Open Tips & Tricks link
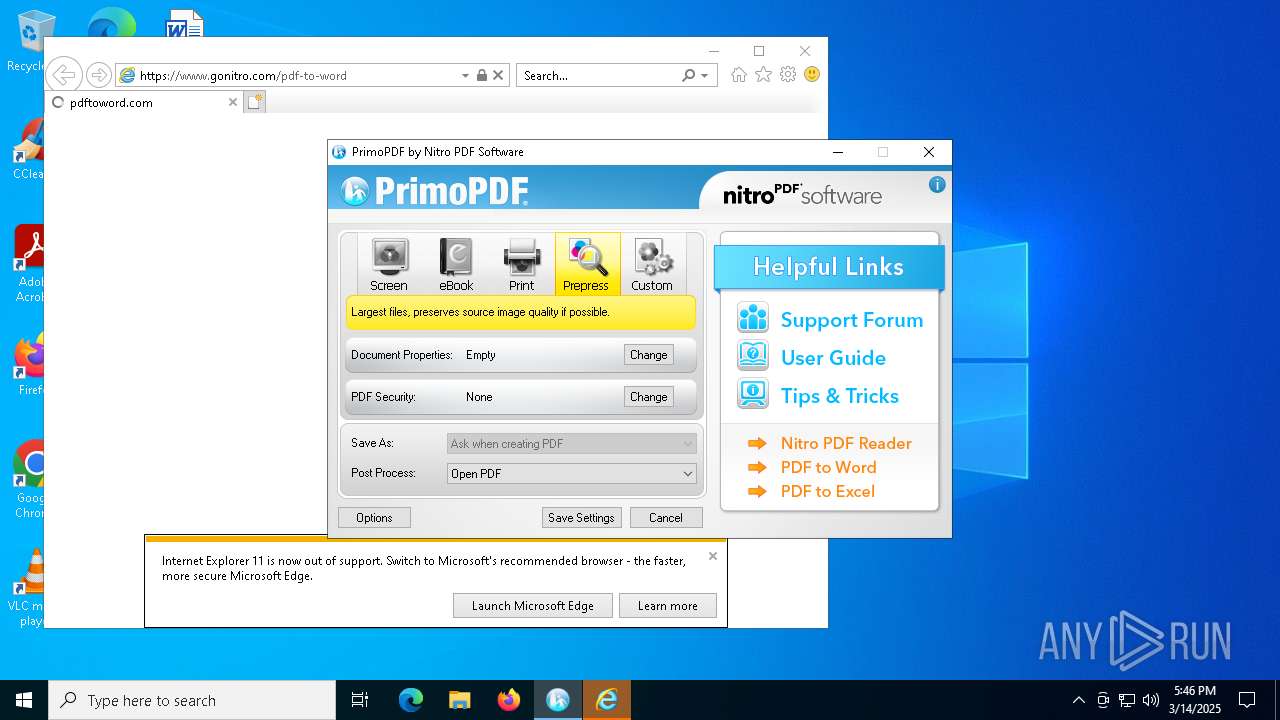Image resolution: width=1280 pixels, height=720 pixels. click(840, 396)
